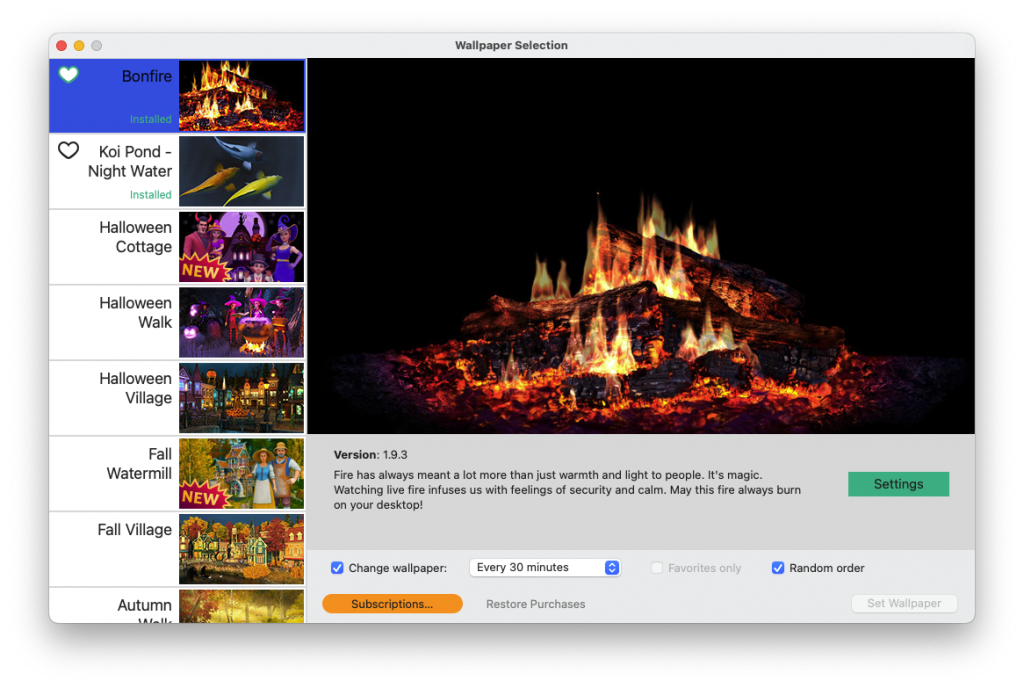Click the Bonfire title text
The height and width of the screenshot is (688, 1024).
coord(146,76)
